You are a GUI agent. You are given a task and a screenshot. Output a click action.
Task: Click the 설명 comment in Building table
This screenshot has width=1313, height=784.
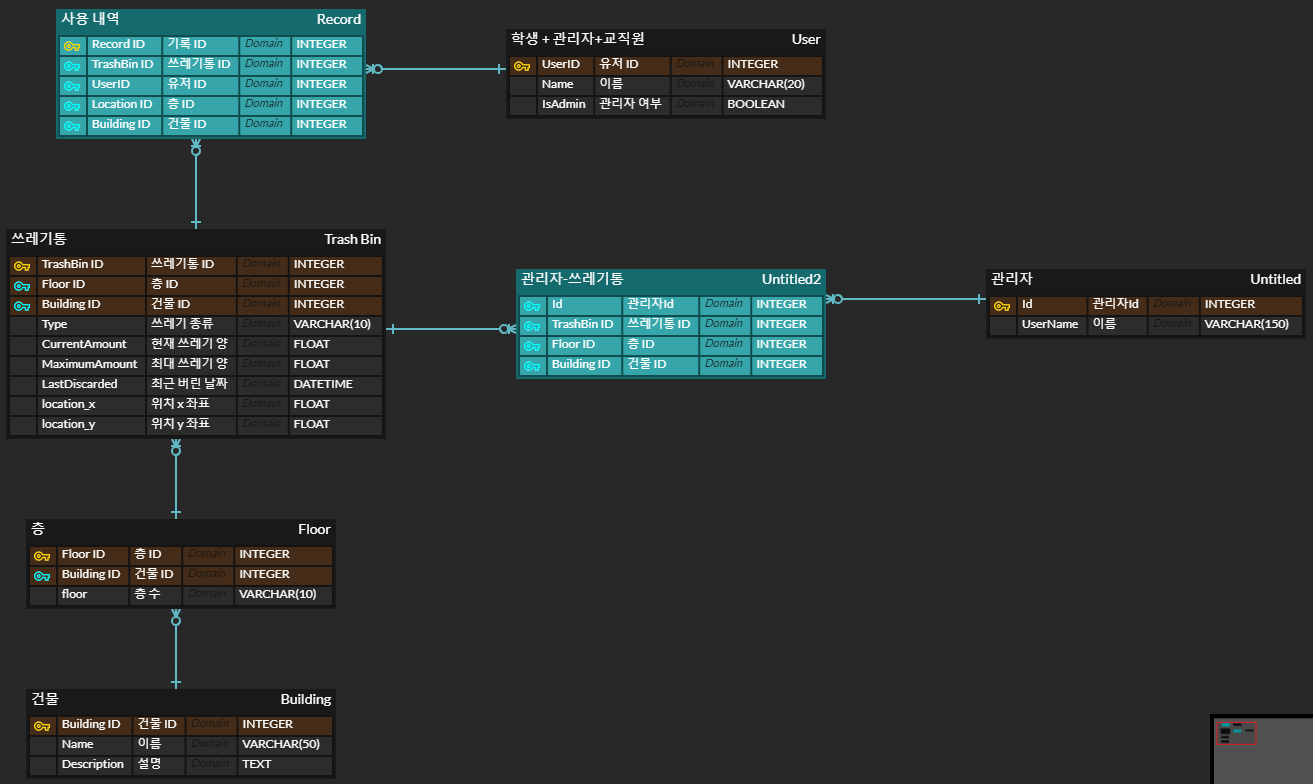pos(159,764)
